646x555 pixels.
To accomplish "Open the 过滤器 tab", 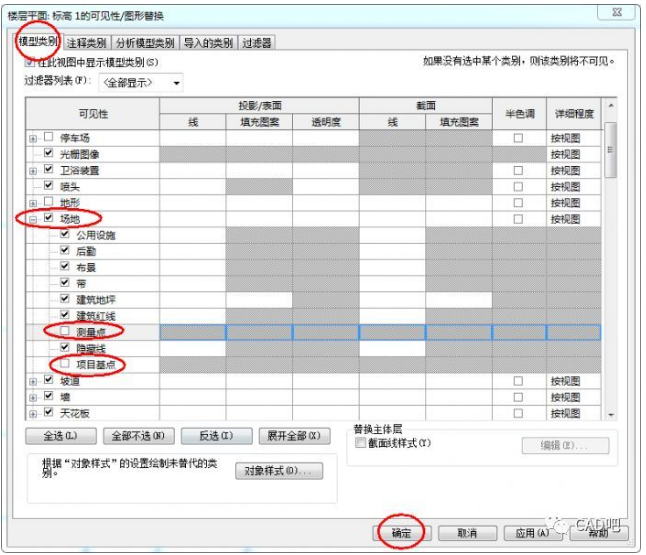I will click(x=257, y=42).
